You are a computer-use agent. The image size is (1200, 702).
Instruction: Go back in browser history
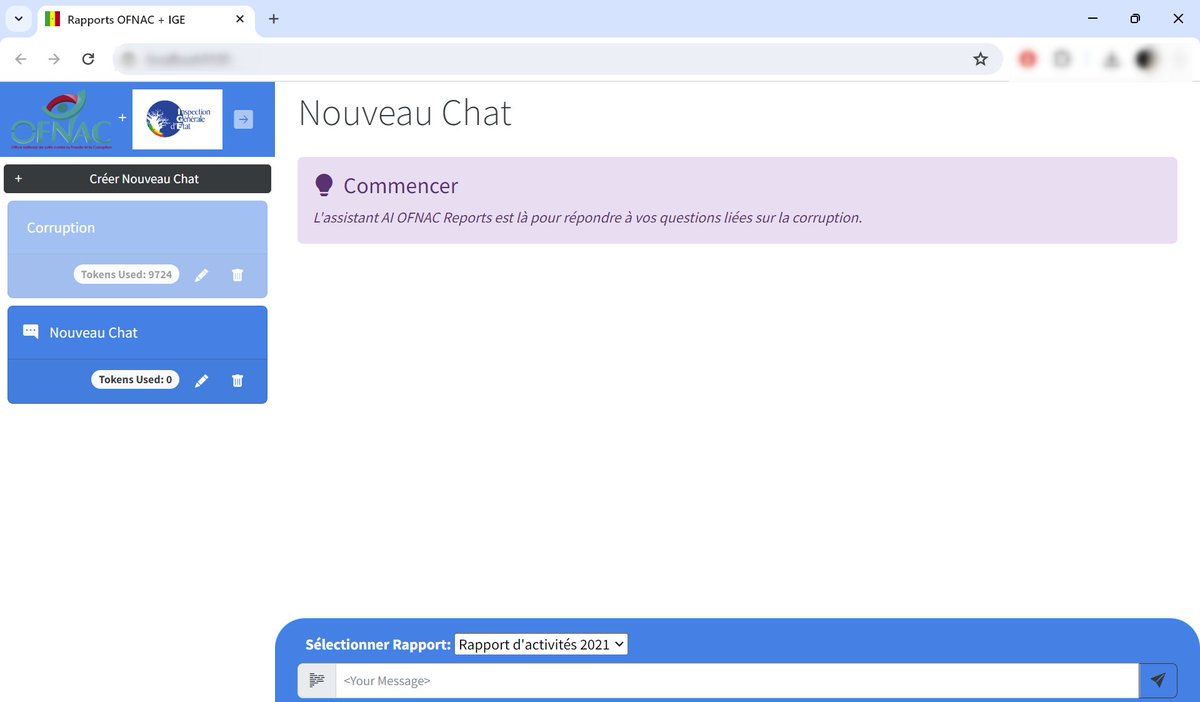point(21,59)
